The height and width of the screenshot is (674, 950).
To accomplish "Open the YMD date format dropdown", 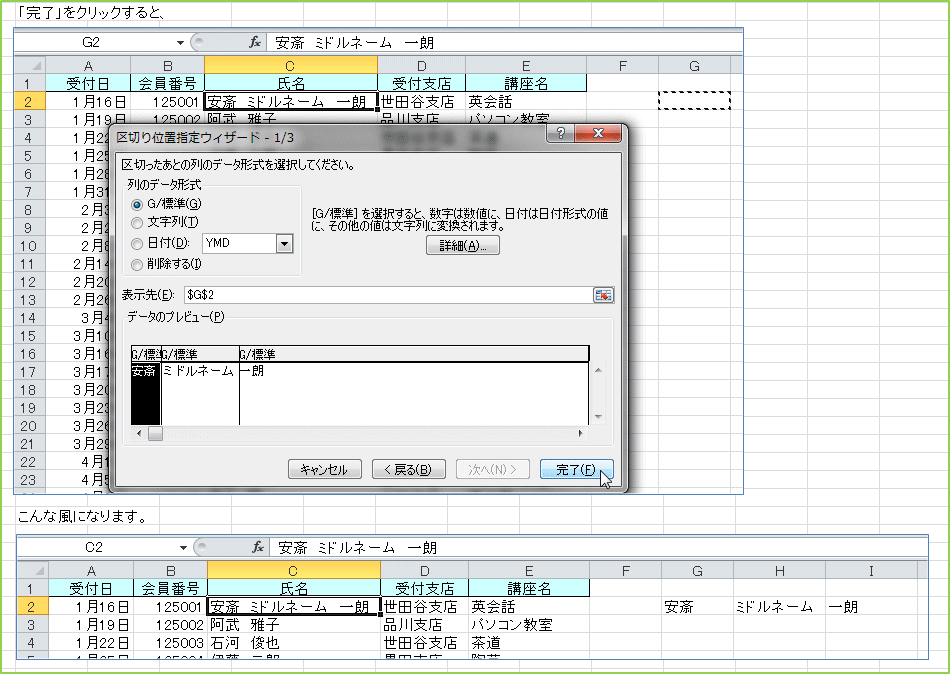I will (x=285, y=244).
